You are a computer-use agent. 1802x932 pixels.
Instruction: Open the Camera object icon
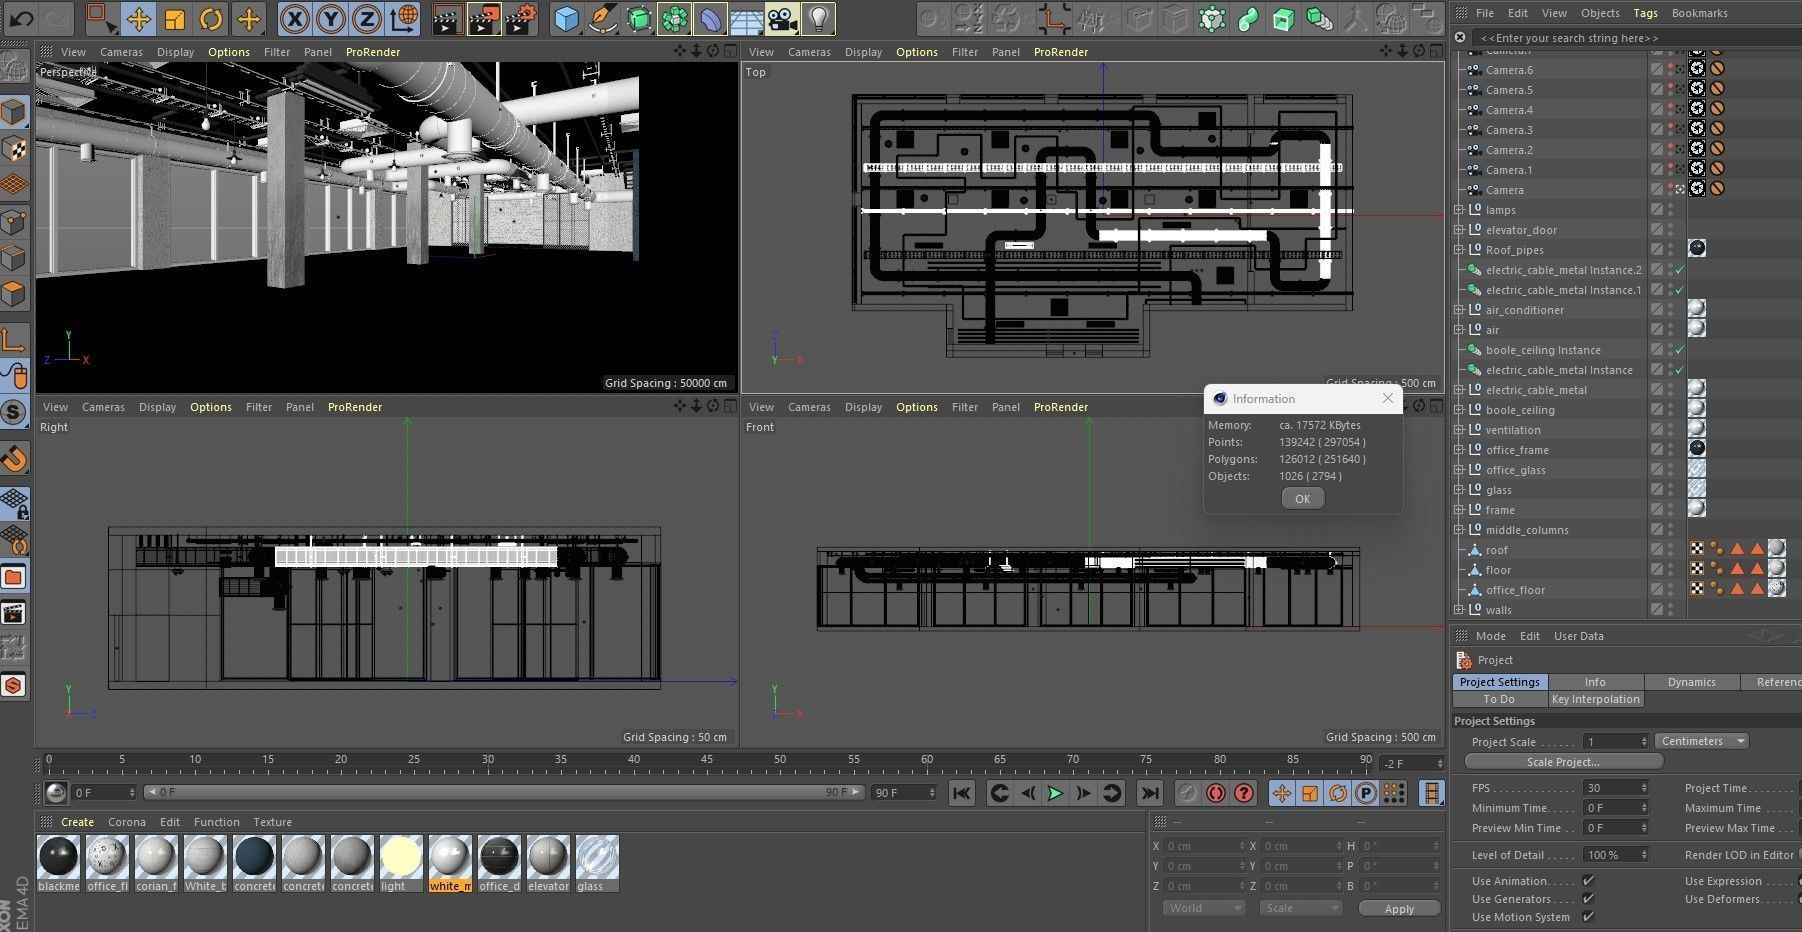pyautogui.click(x=783, y=18)
